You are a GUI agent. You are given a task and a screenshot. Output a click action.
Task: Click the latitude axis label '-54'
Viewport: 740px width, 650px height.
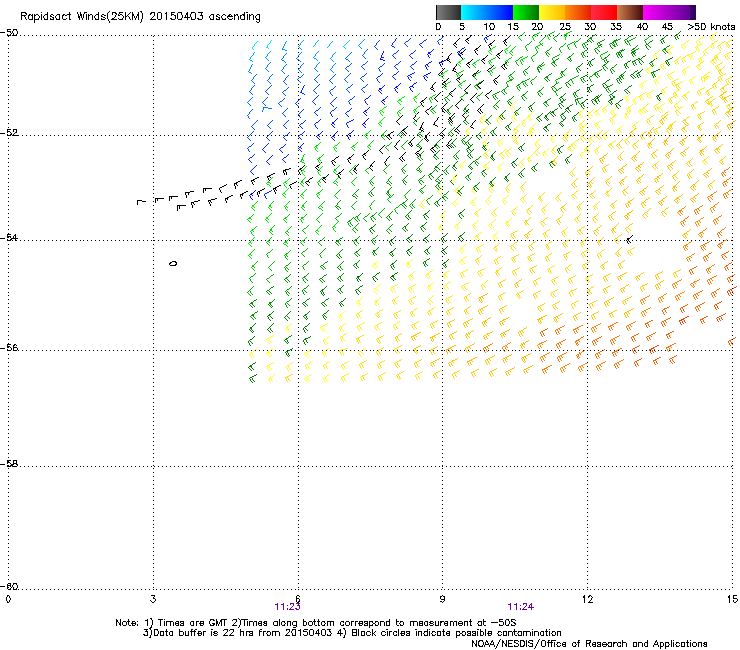(9, 237)
